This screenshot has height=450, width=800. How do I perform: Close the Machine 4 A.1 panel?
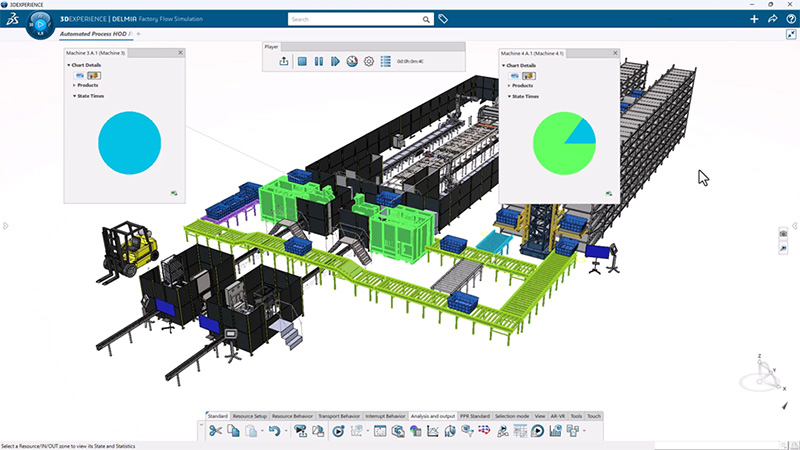[616, 53]
